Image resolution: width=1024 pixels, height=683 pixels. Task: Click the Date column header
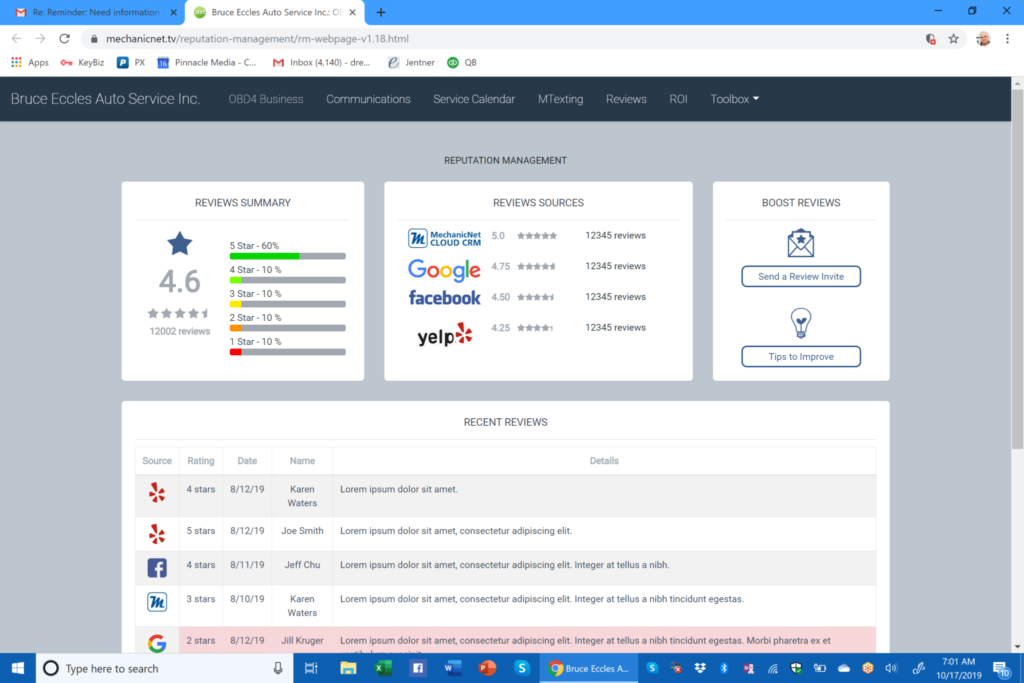pos(247,461)
